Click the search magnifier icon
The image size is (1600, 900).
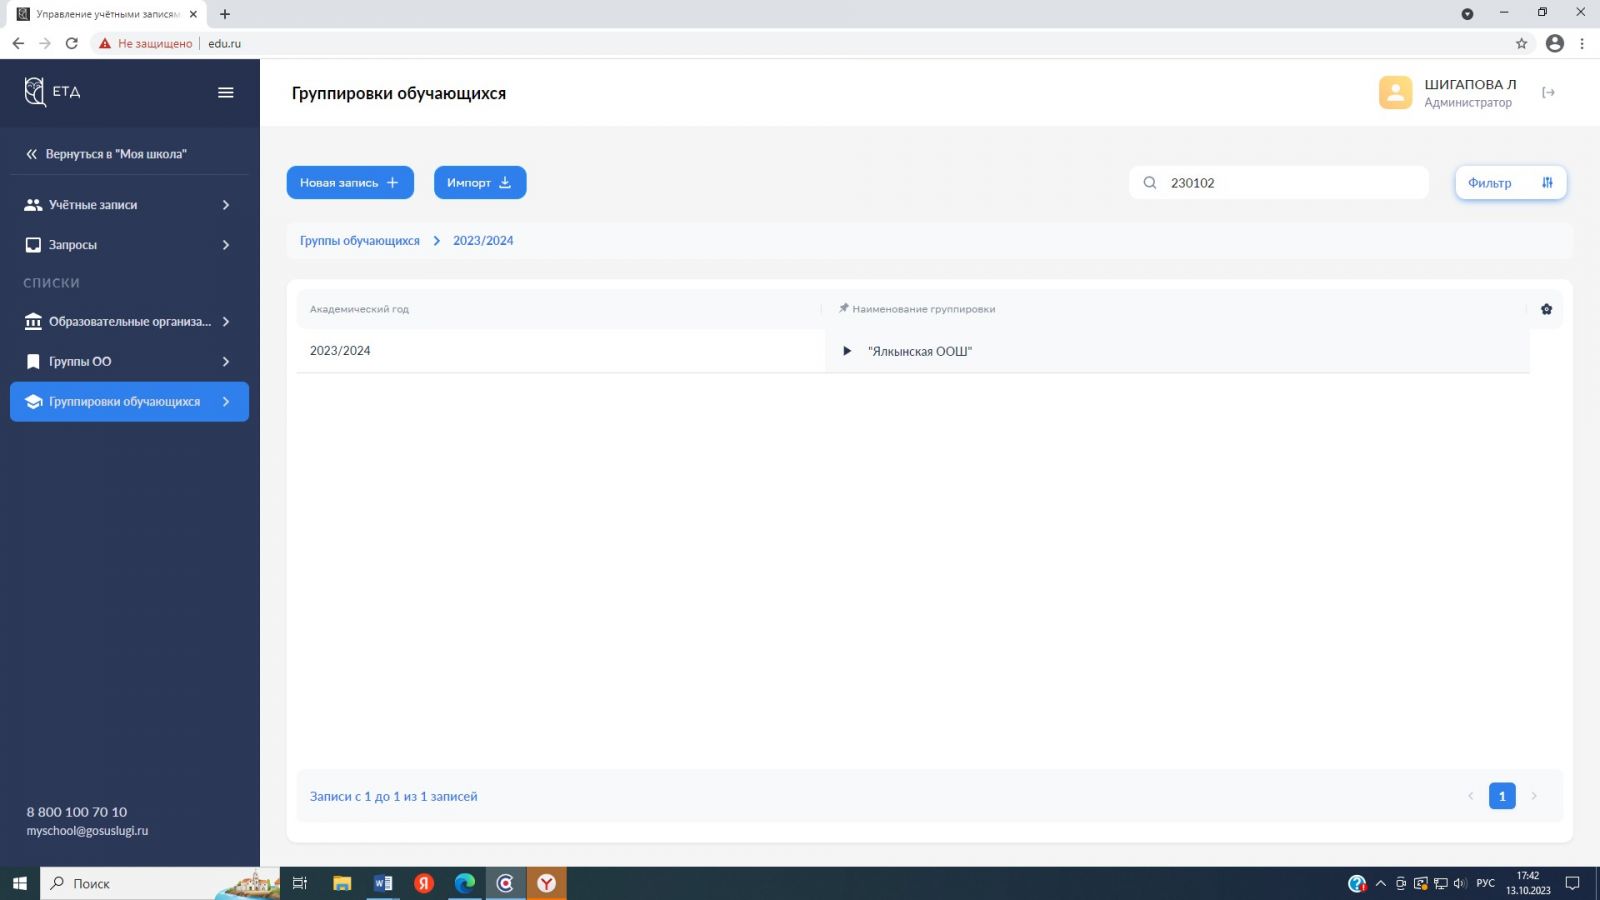pyautogui.click(x=1150, y=183)
